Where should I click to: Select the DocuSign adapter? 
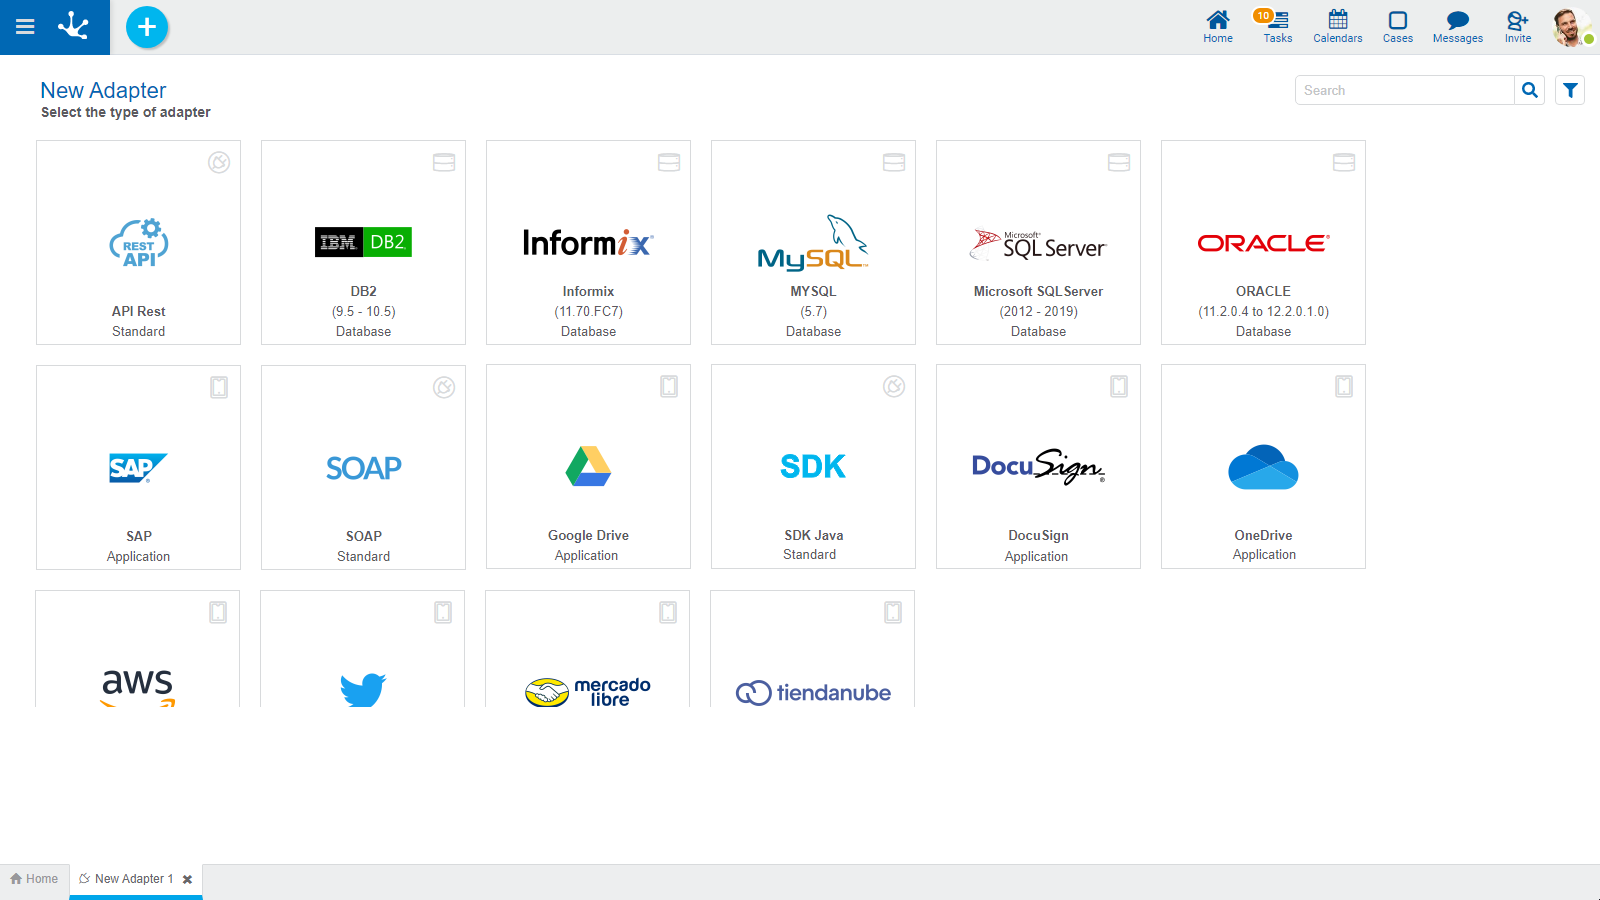(x=1039, y=467)
